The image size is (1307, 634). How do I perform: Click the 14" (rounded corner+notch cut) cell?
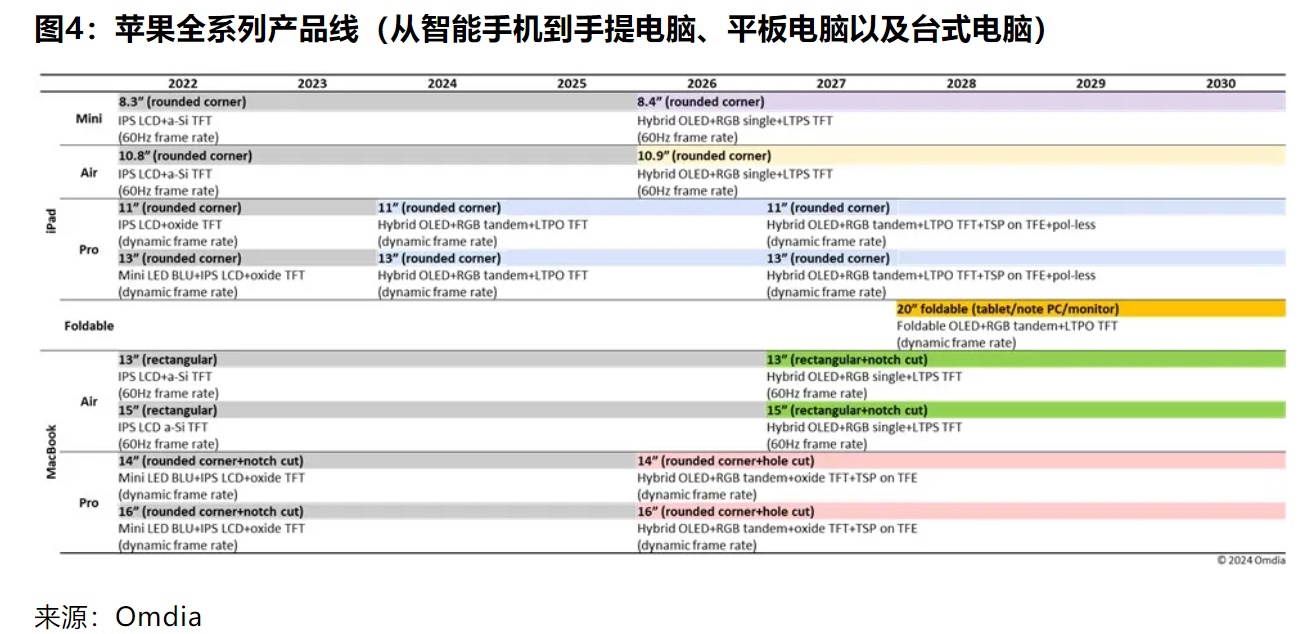(x=377, y=461)
